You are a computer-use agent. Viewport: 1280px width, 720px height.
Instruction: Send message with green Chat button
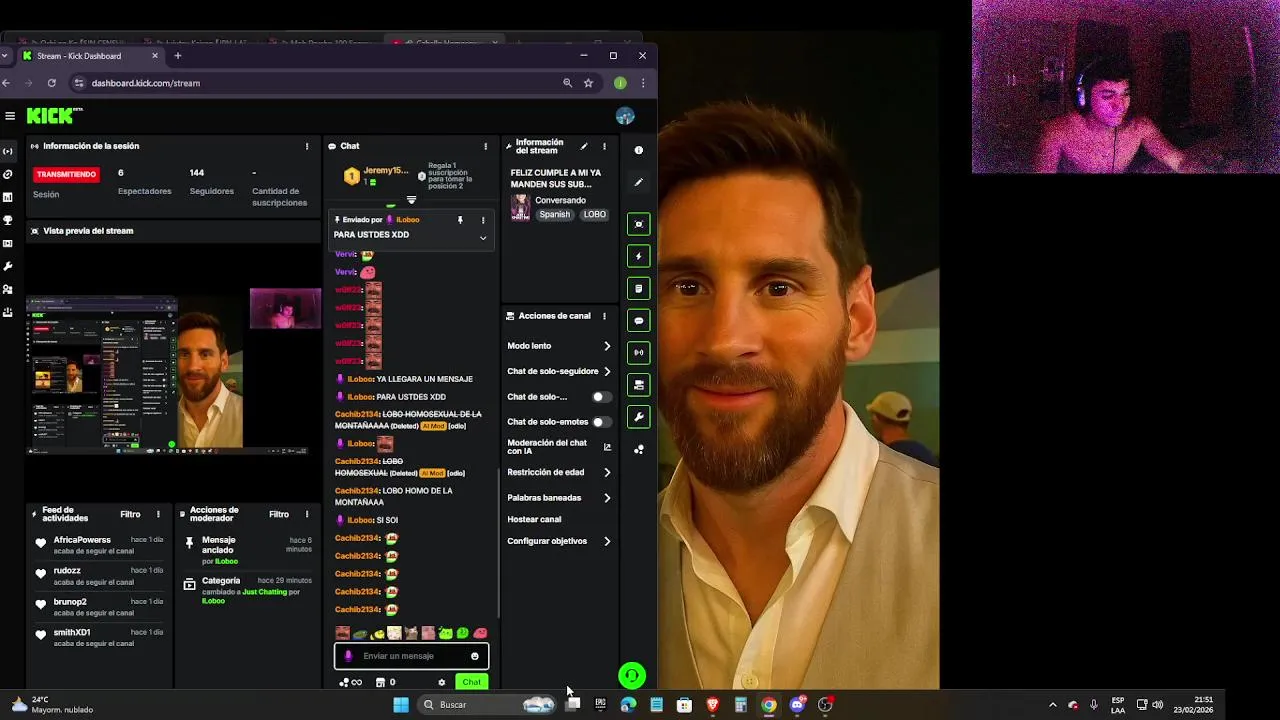(471, 682)
